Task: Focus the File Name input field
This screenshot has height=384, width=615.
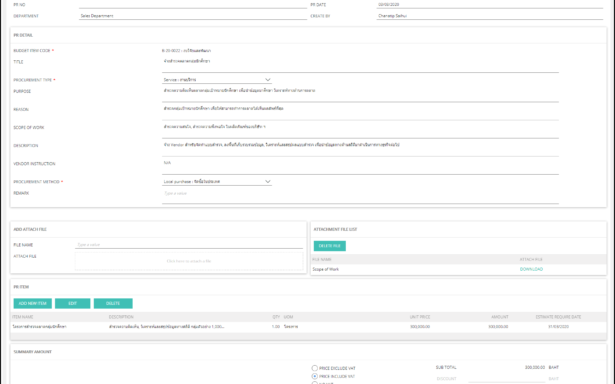Action: 189,244
